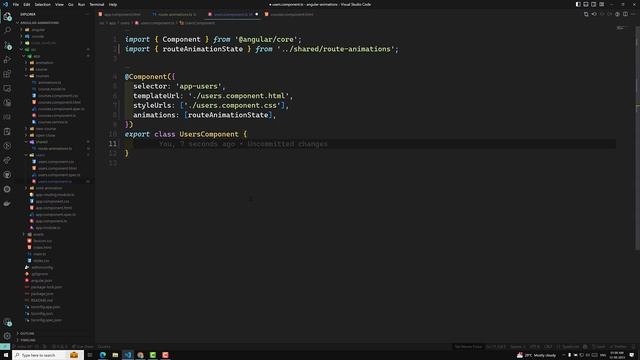
Task: Click the weather widget in taskbar
Action: [x=536, y=355]
